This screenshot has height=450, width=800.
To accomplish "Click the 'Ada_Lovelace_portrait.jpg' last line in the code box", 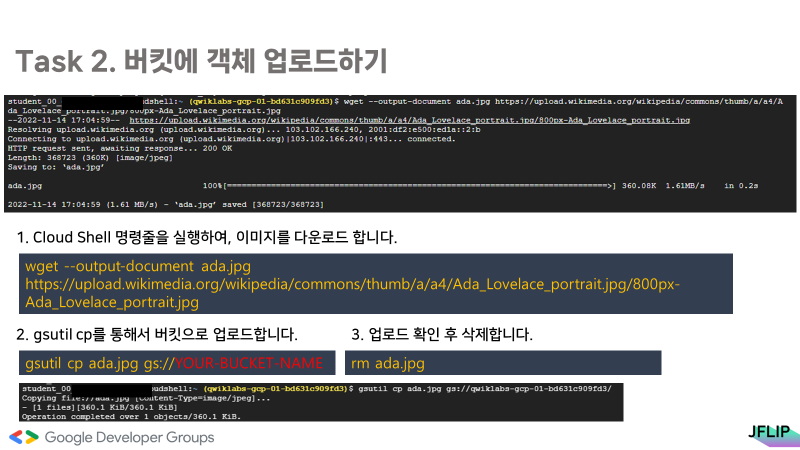I will click(112, 302).
